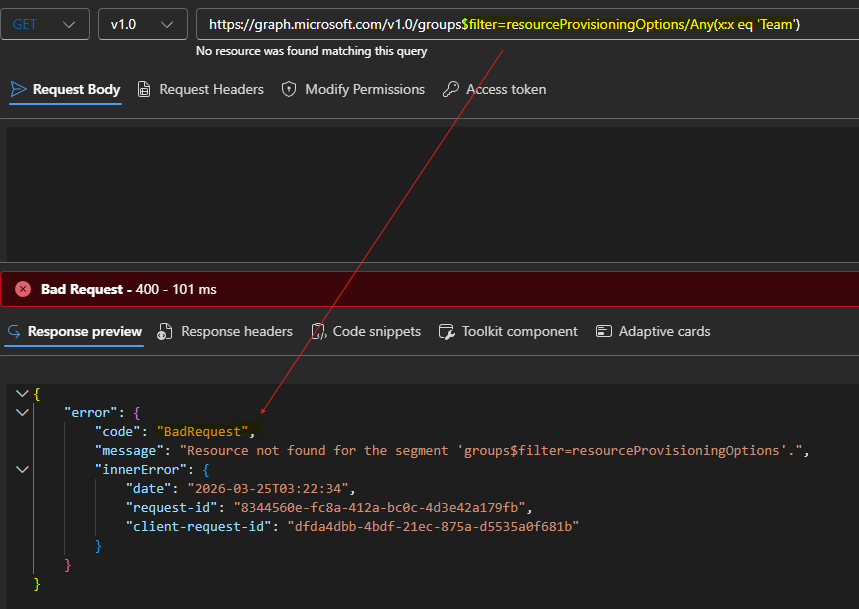Click the Access token key icon
859x609 pixels.
click(x=450, y=89)
